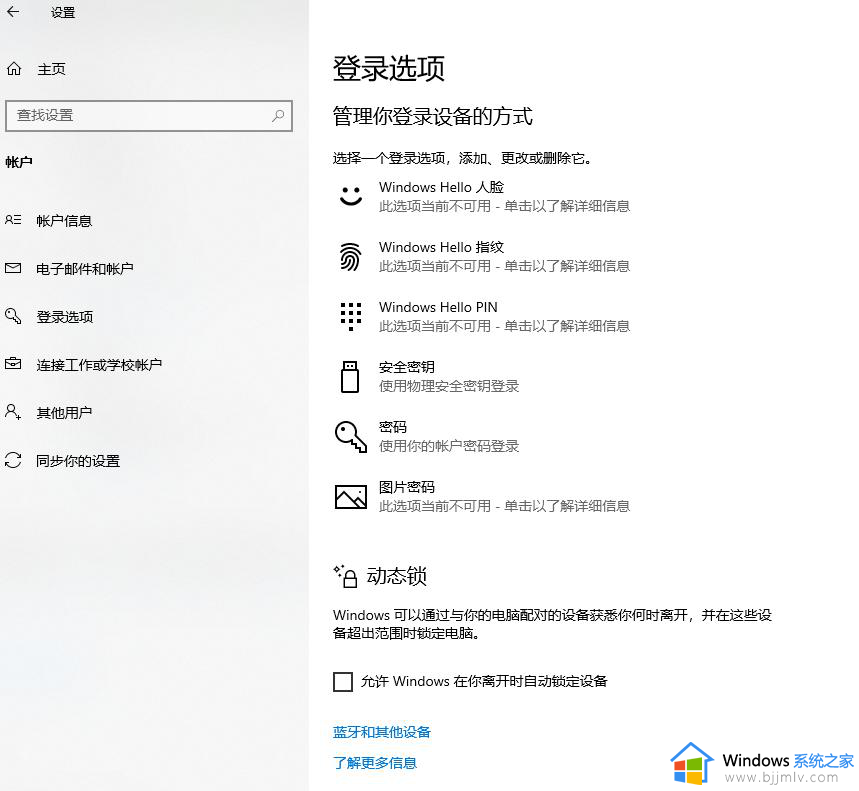Screen dimensions: 859x791
Task: Click the 其他用户 person-plus icon
Action: click(13, 411)
